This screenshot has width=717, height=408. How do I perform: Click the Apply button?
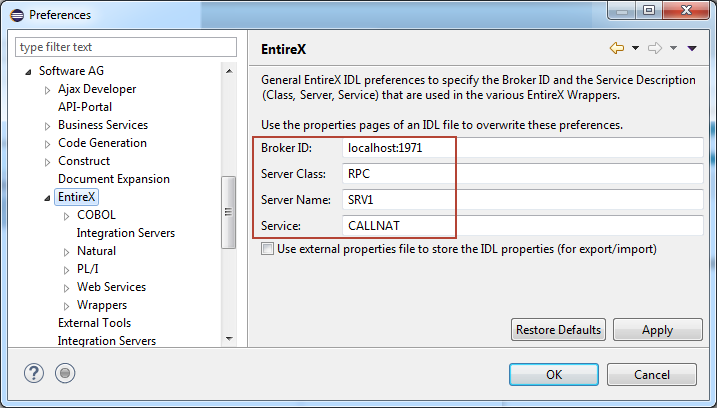pyautogui.click(x=658, y=330)
